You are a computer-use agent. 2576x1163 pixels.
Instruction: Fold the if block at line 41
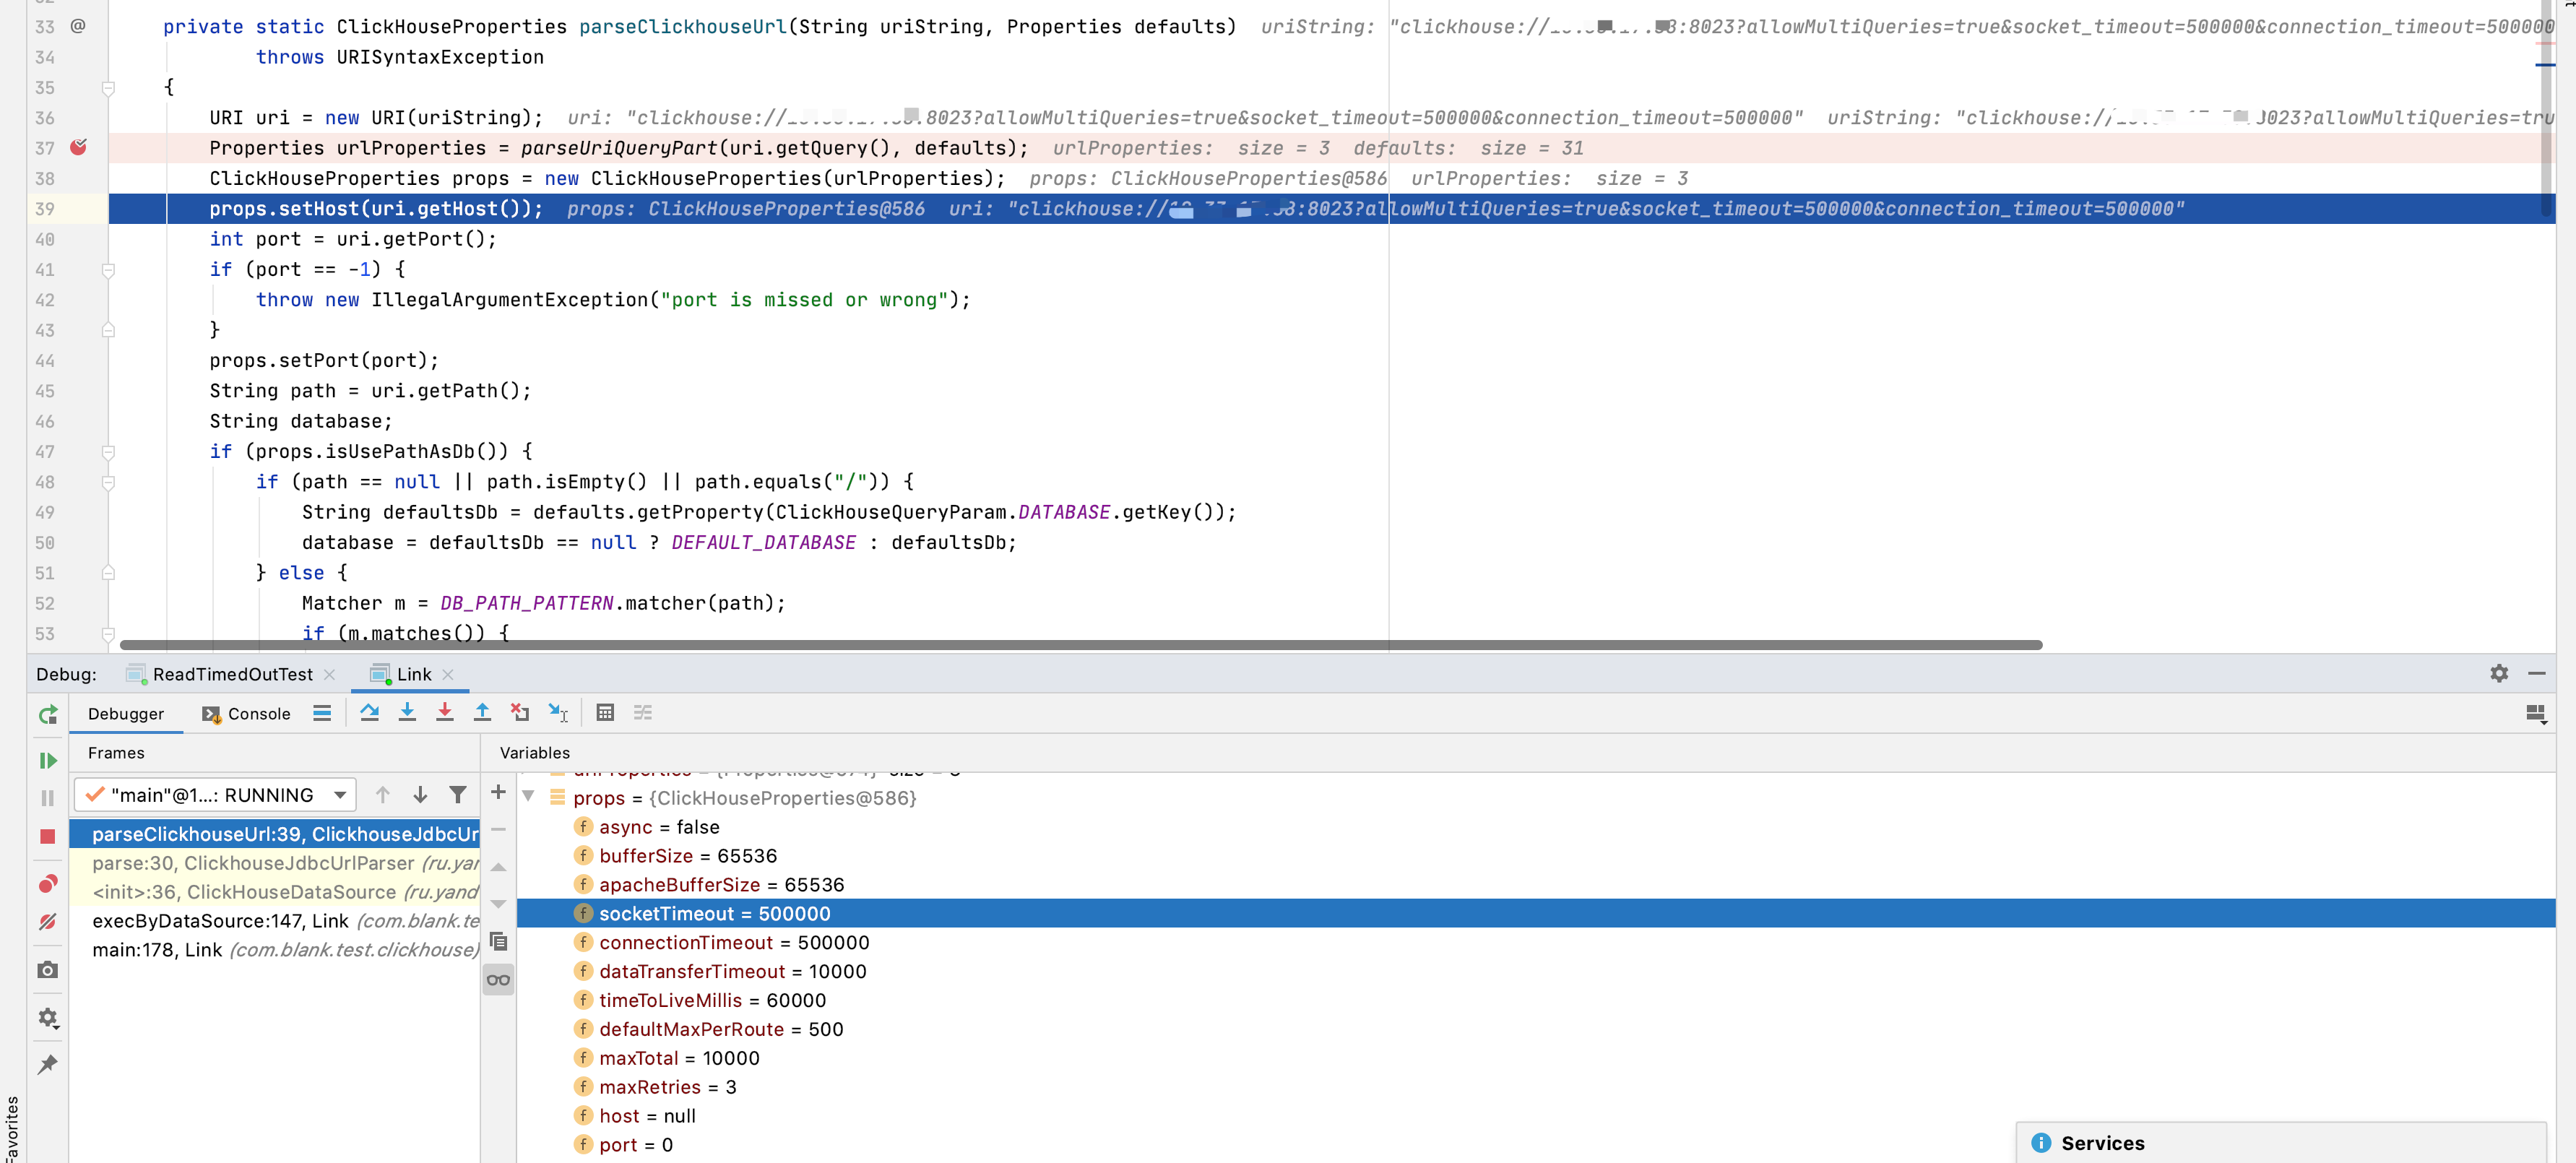108,270
